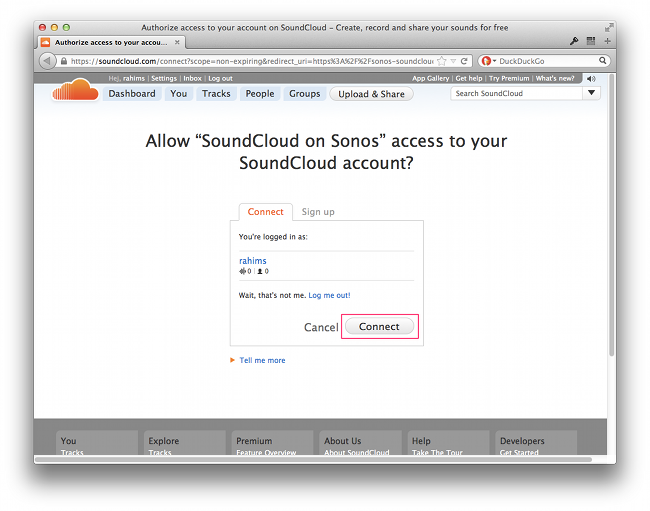Click the Search SoundCloud input field

517,93
